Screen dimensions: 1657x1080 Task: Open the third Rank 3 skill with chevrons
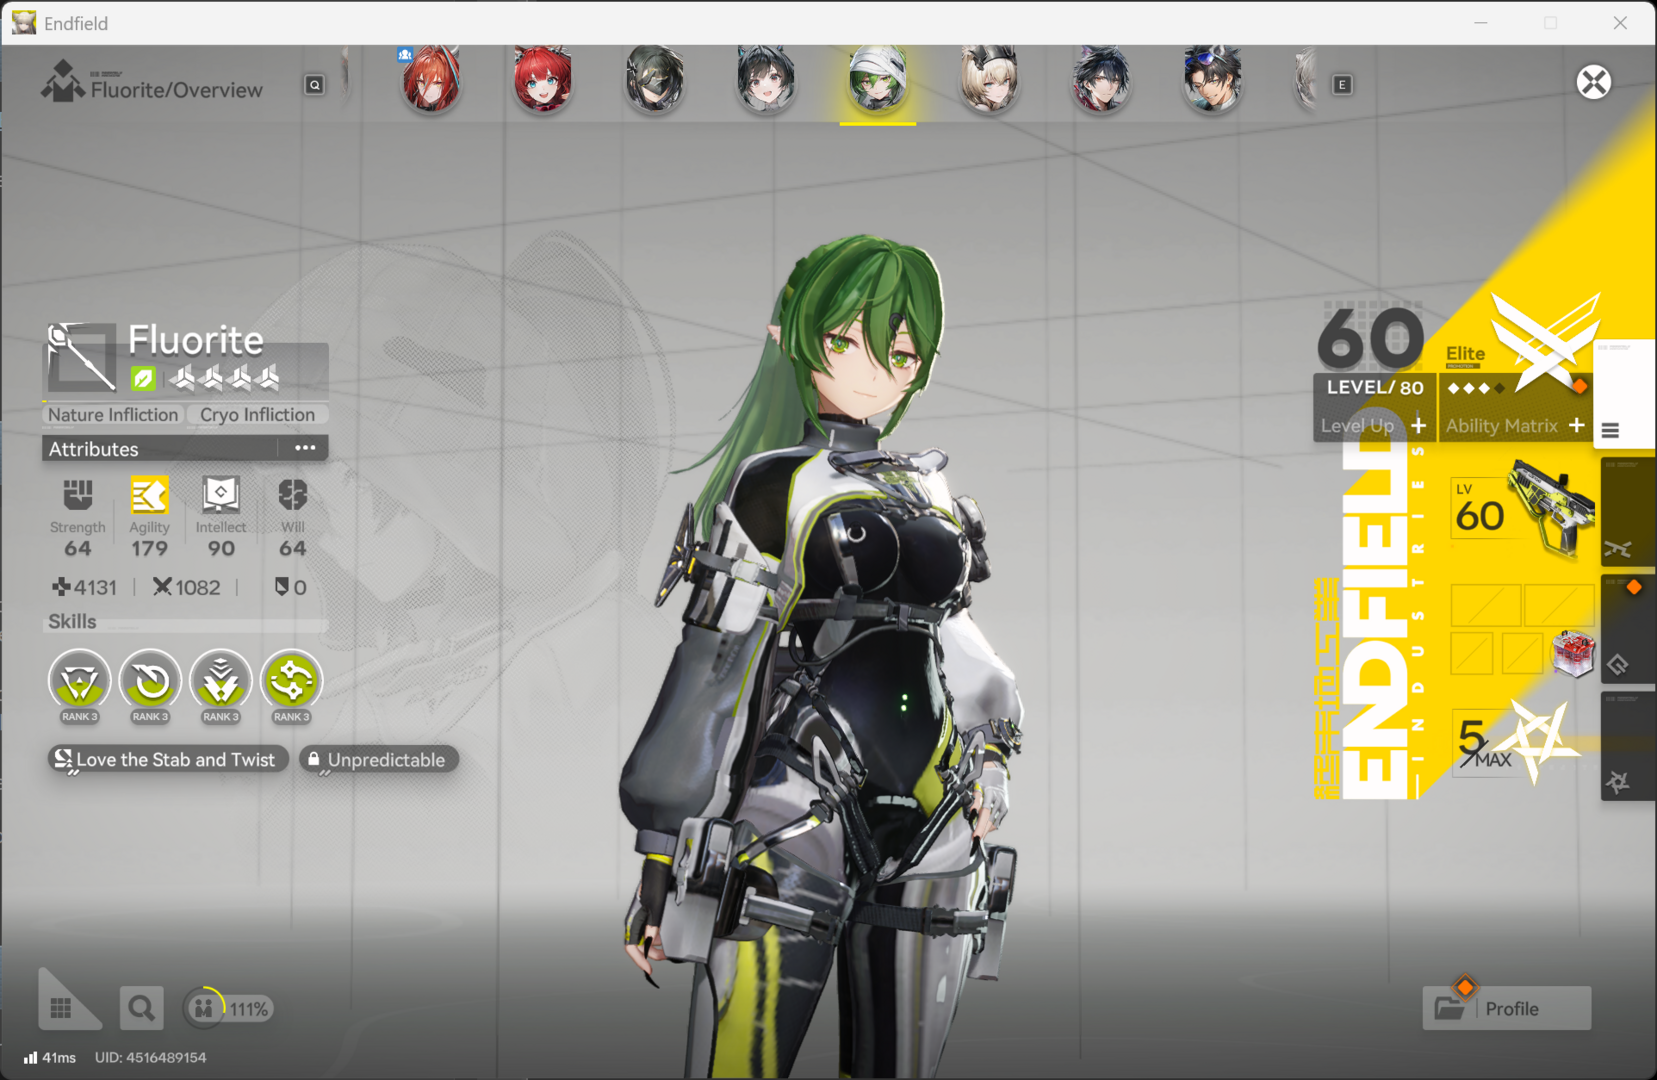(221, 683)
